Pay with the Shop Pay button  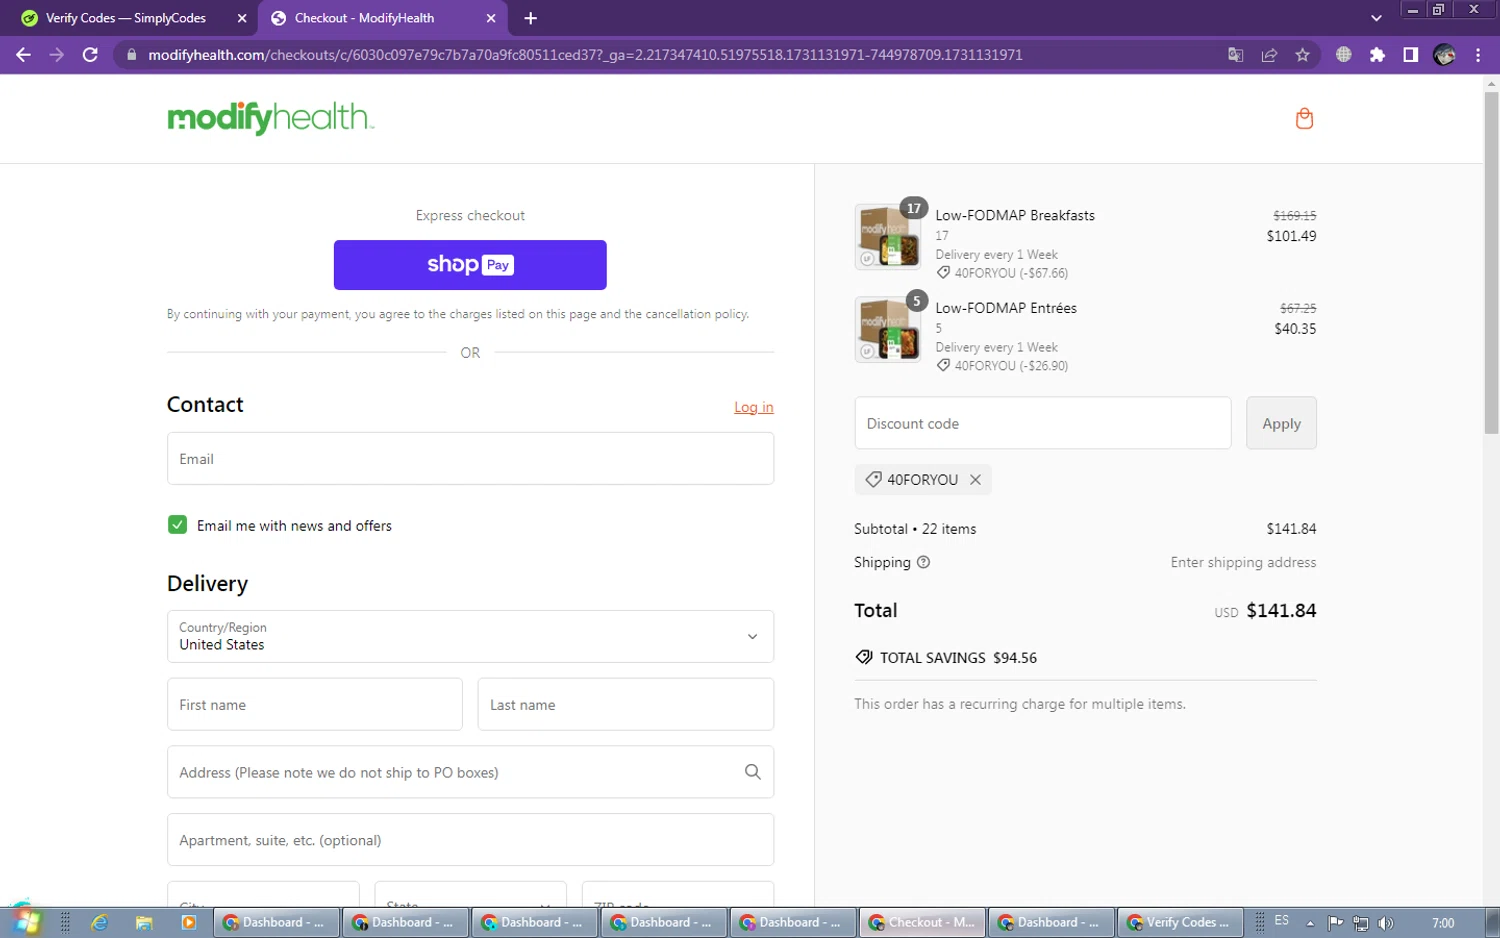tap(470, 265)
